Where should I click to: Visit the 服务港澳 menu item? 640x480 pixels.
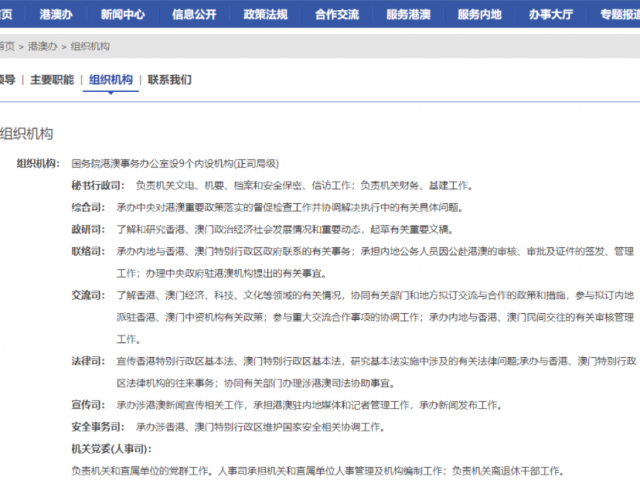(409, 15)
